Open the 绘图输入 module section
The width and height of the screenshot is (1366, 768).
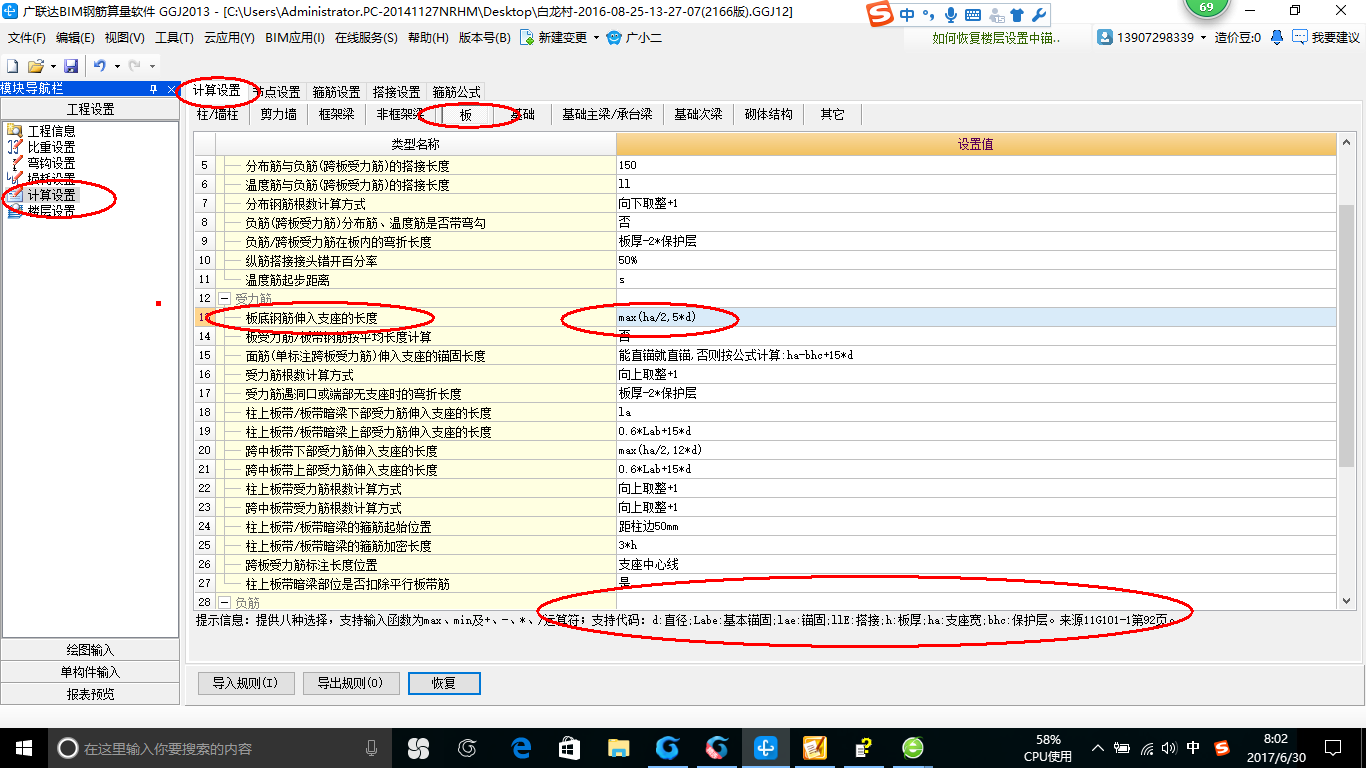[91, 649]
